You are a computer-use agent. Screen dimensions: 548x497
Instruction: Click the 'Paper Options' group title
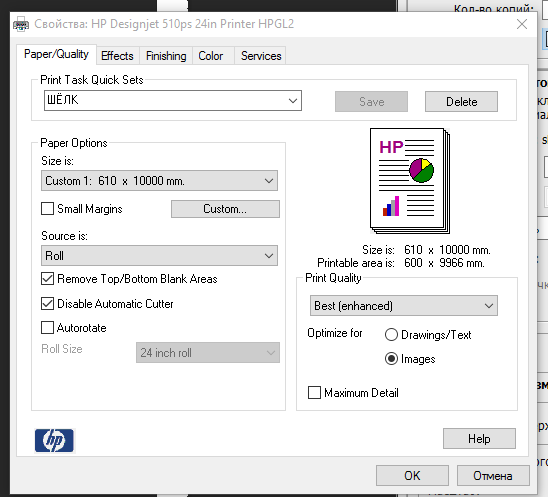74,143
